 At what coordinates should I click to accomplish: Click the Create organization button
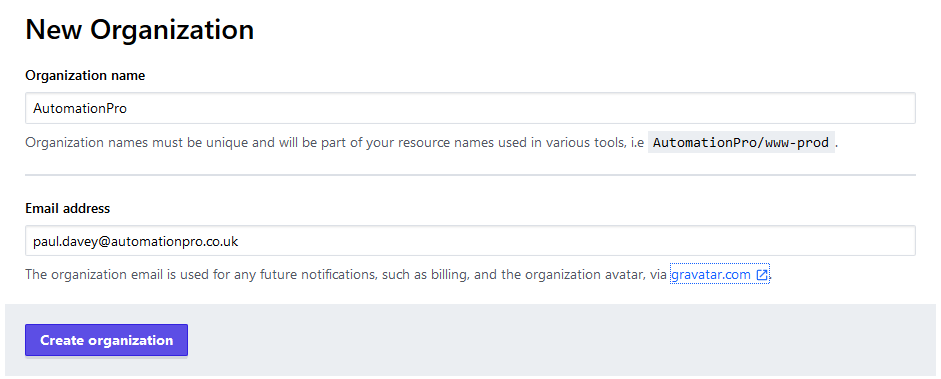106,340
